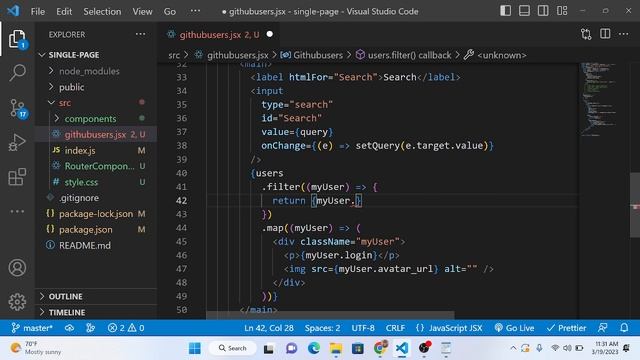Image resolution: width=640 pixels, height=360 pixels.
Task: Change end of line sequence CRLF
Action: point(395,328)
